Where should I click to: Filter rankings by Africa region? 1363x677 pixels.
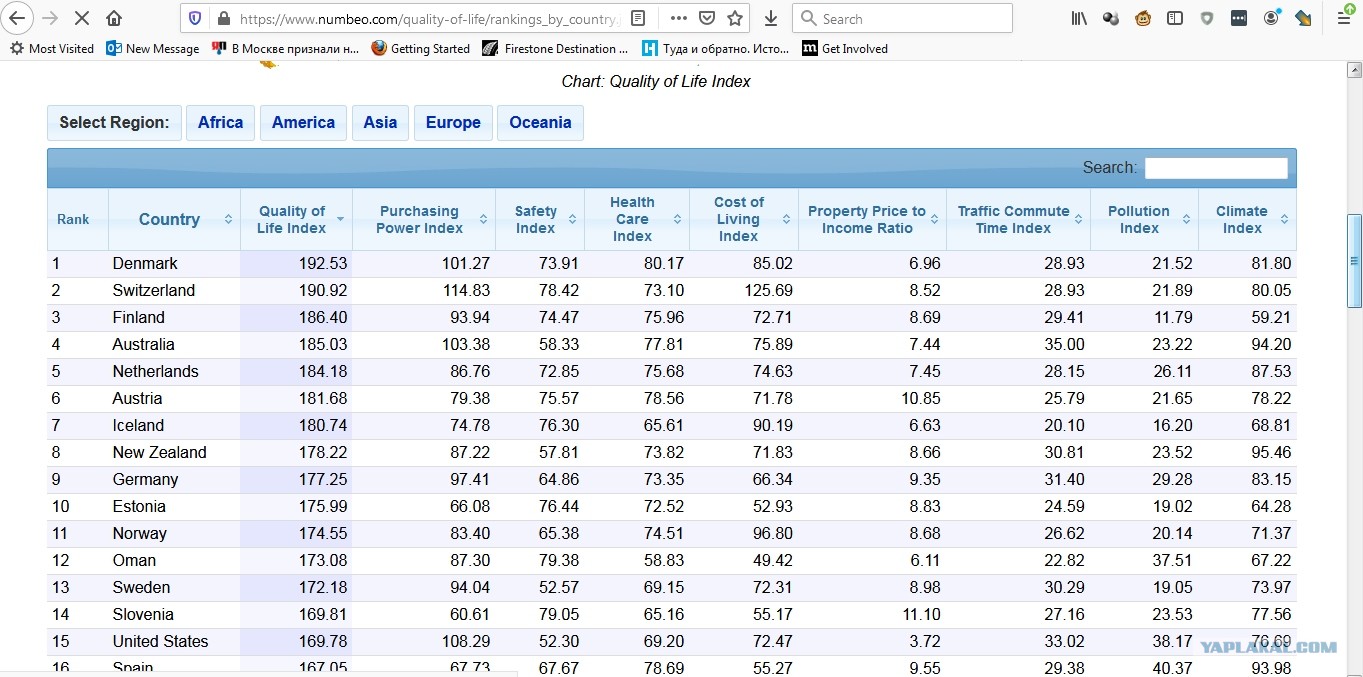point(220,122)
